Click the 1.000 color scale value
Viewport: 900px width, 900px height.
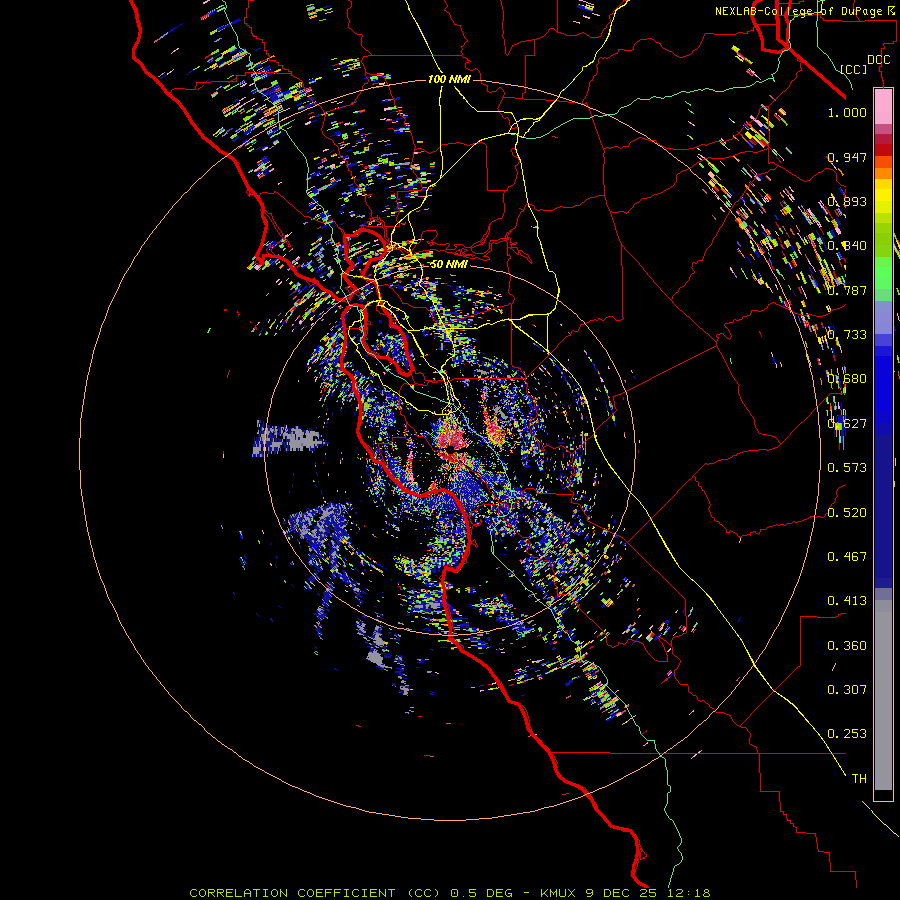[x=847, y=112]
